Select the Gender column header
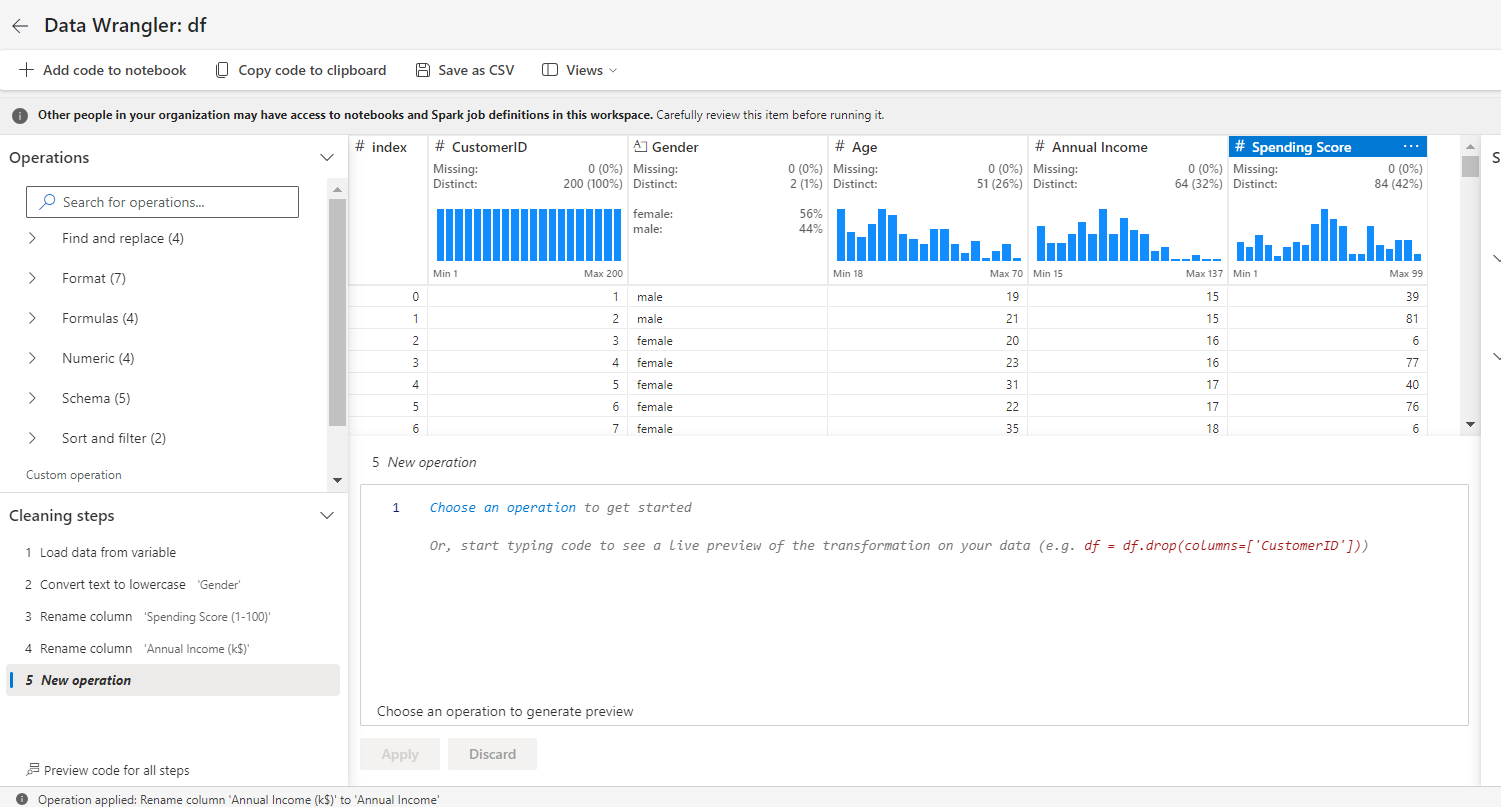 coord(728,147)
